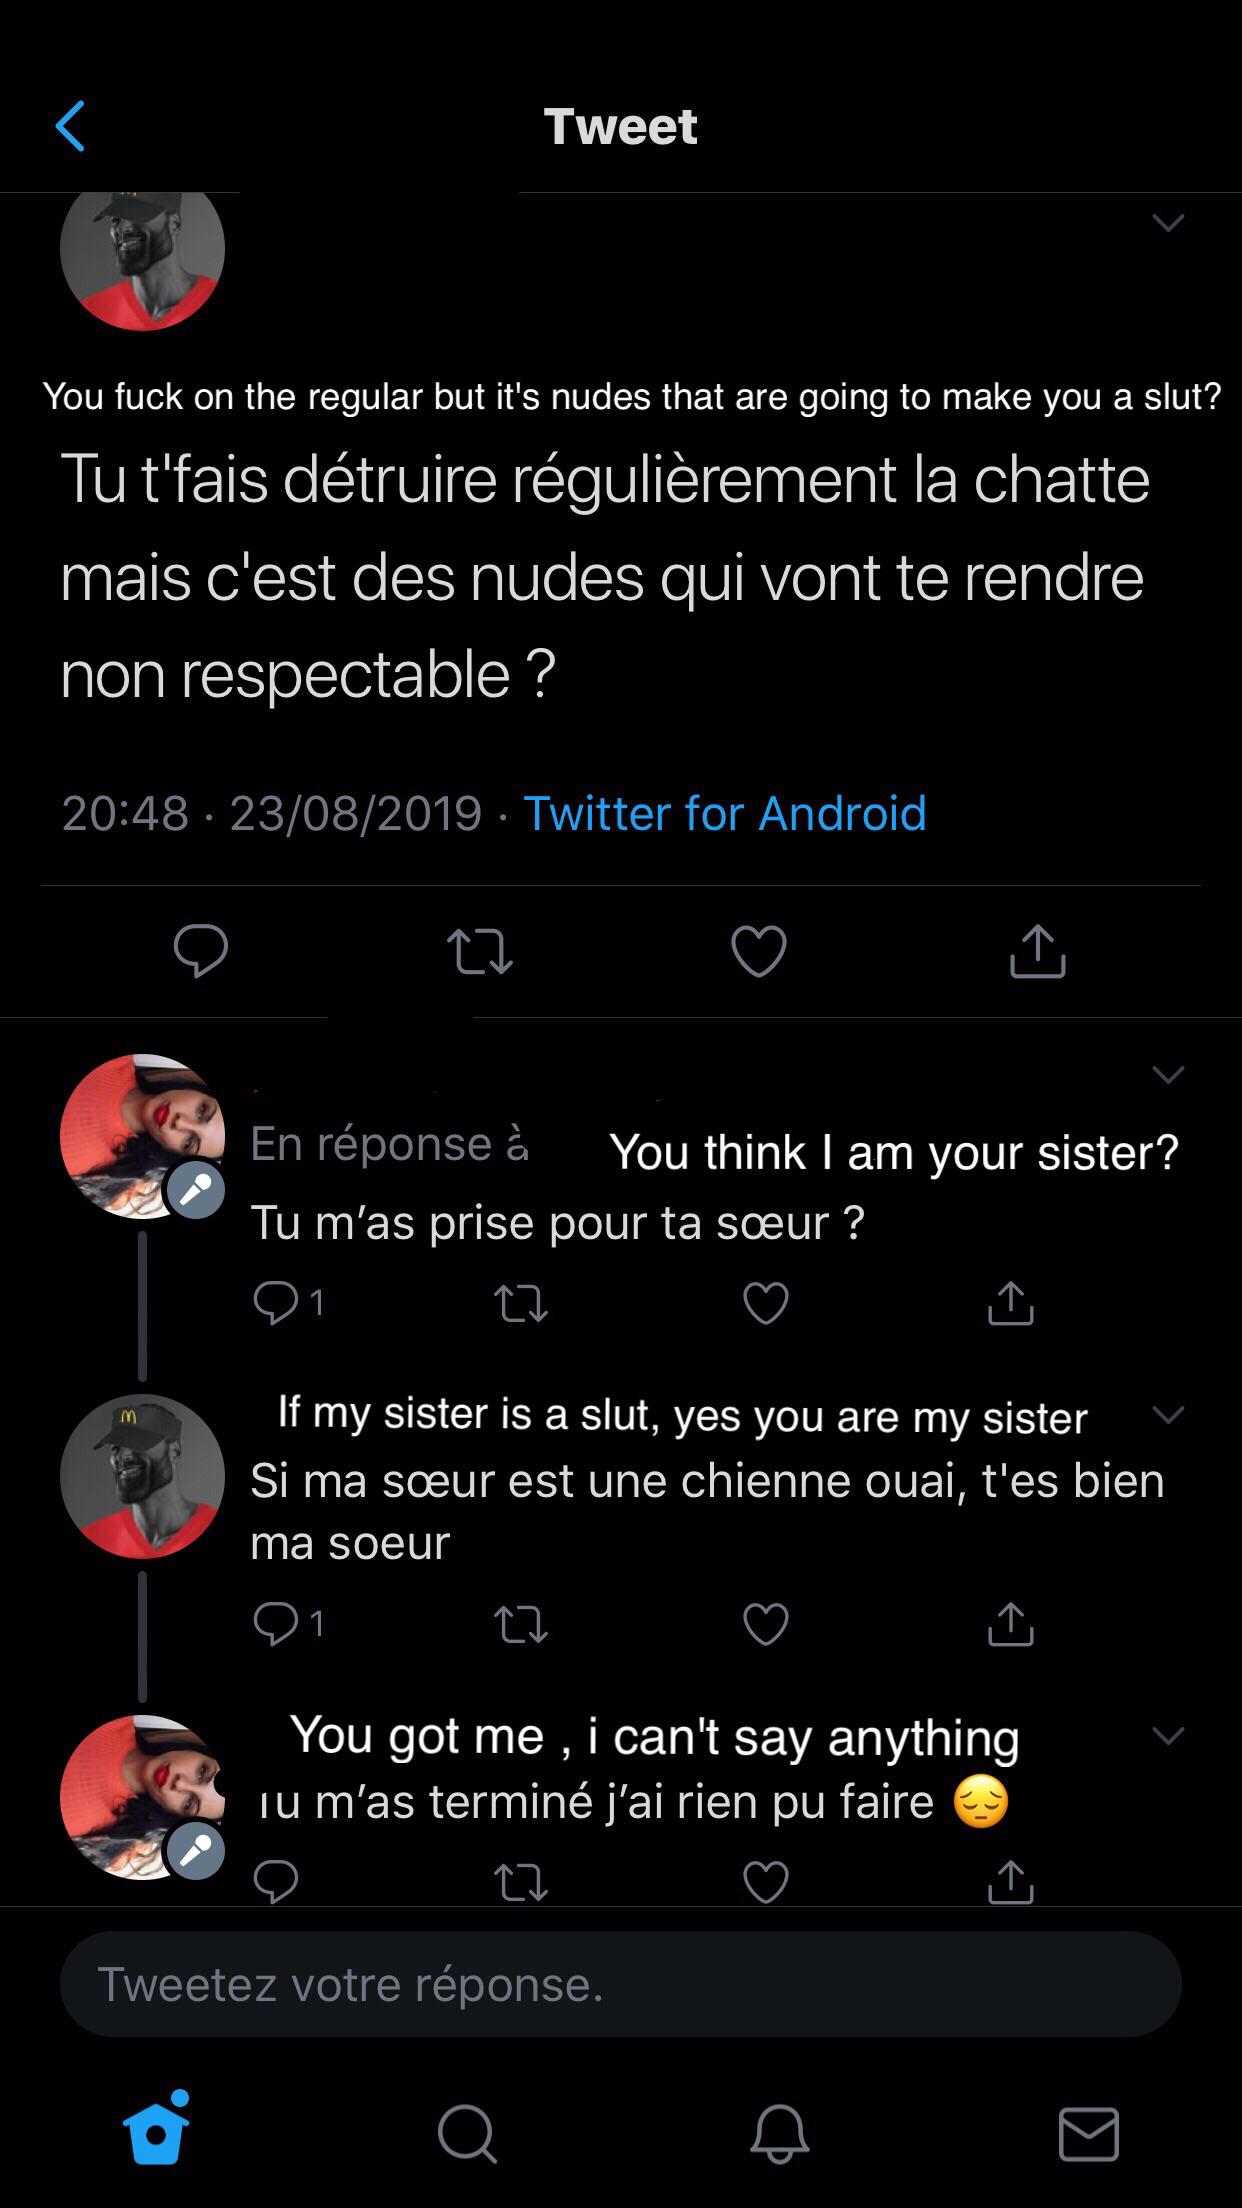Like the "Si ma sœur est une chienne" reply
Image resolution: width=1242 pixels, height=2208 pixels.
pyautogui.click(x=766, y=1623)
